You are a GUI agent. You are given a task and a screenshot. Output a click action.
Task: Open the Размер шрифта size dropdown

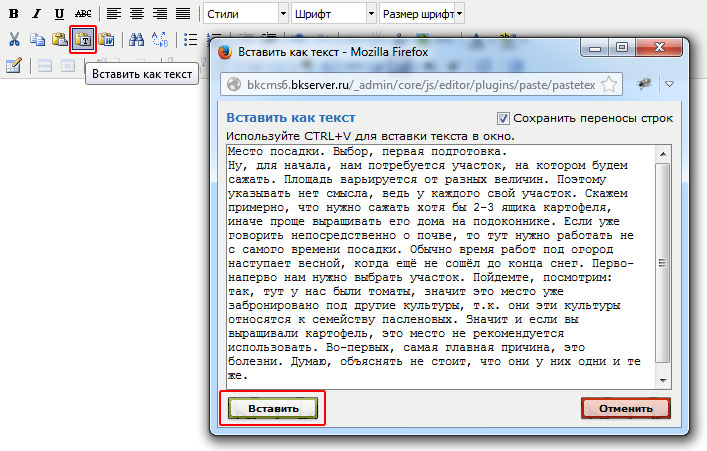pos(421,14)
